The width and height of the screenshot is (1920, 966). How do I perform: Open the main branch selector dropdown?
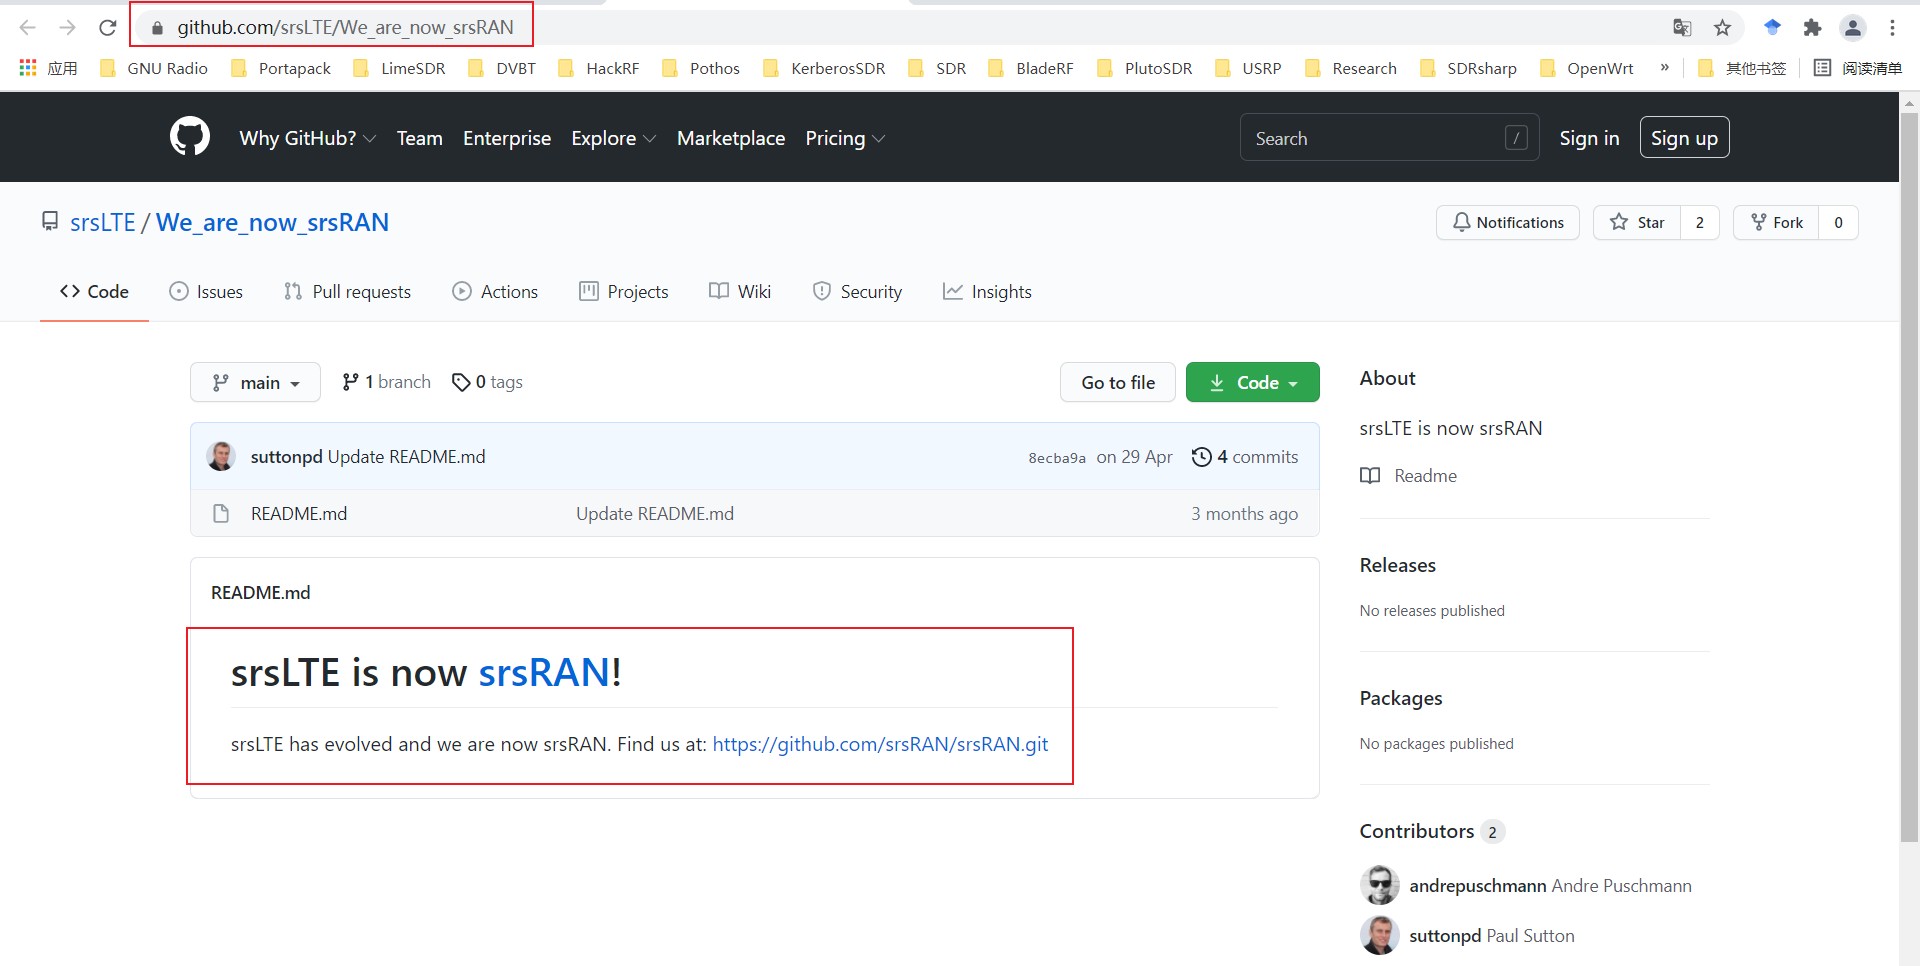pos(255,382)
